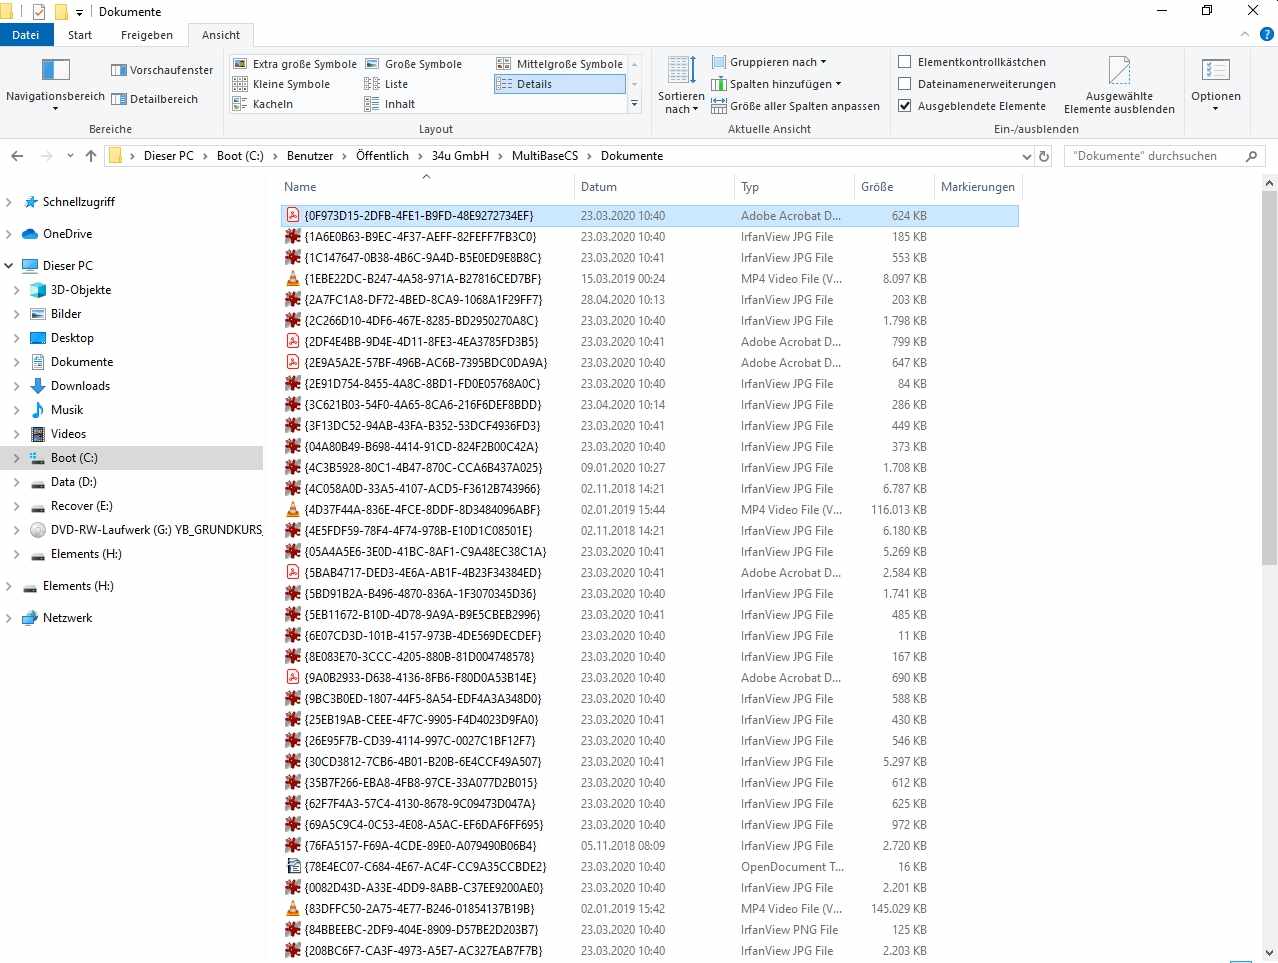Open Gruppieren nach dropdown
This screenshot has width=1278, height=963.
pyautogui.click(x=769, y=62)
